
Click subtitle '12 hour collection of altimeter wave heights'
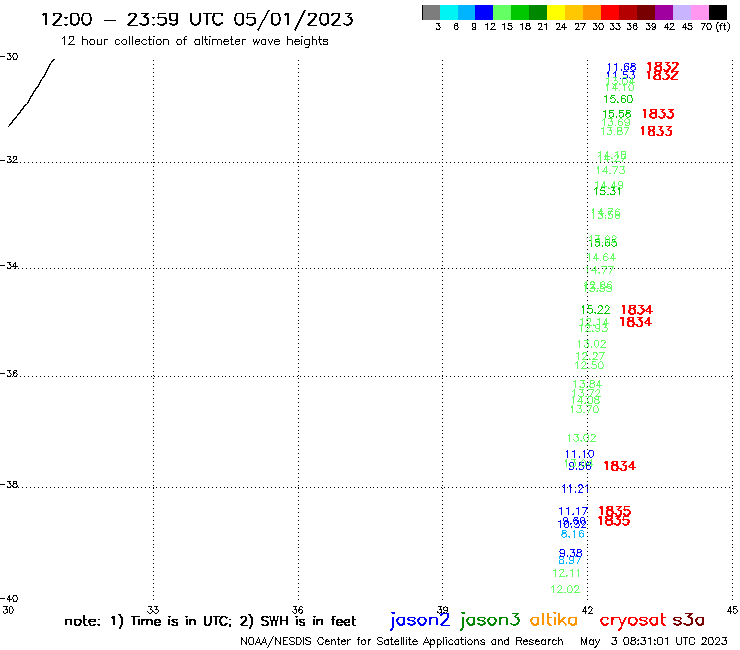pyautogui.click(x=194, y=41)
